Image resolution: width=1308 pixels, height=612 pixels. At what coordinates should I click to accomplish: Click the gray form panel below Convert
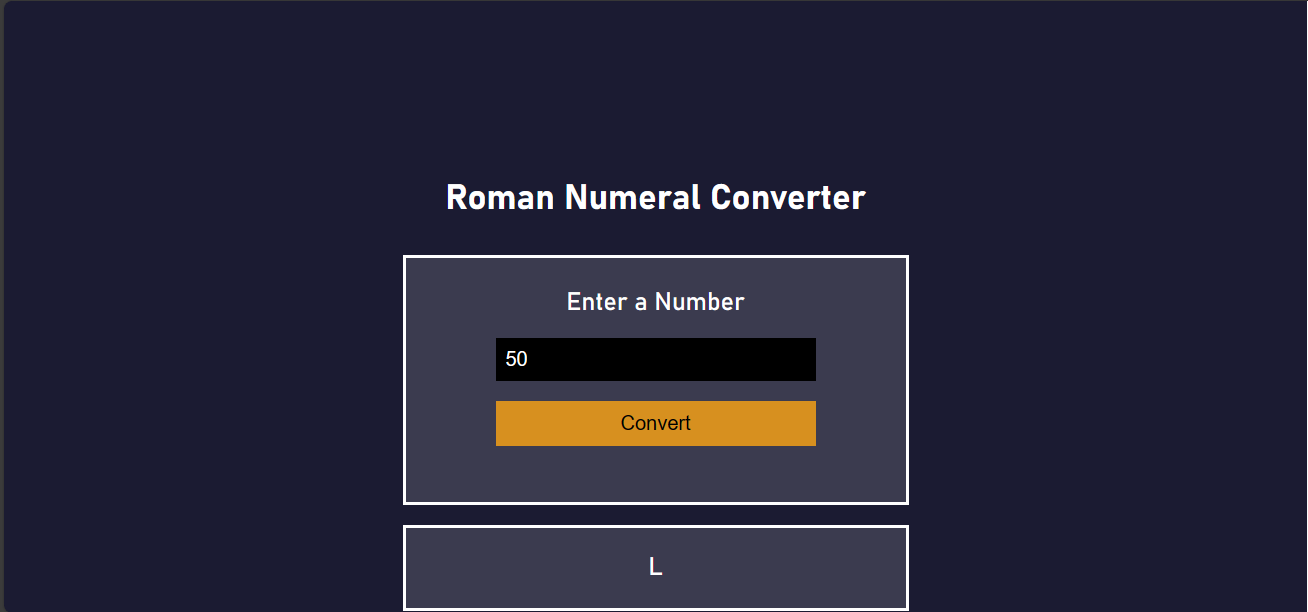tap(656, 474)
